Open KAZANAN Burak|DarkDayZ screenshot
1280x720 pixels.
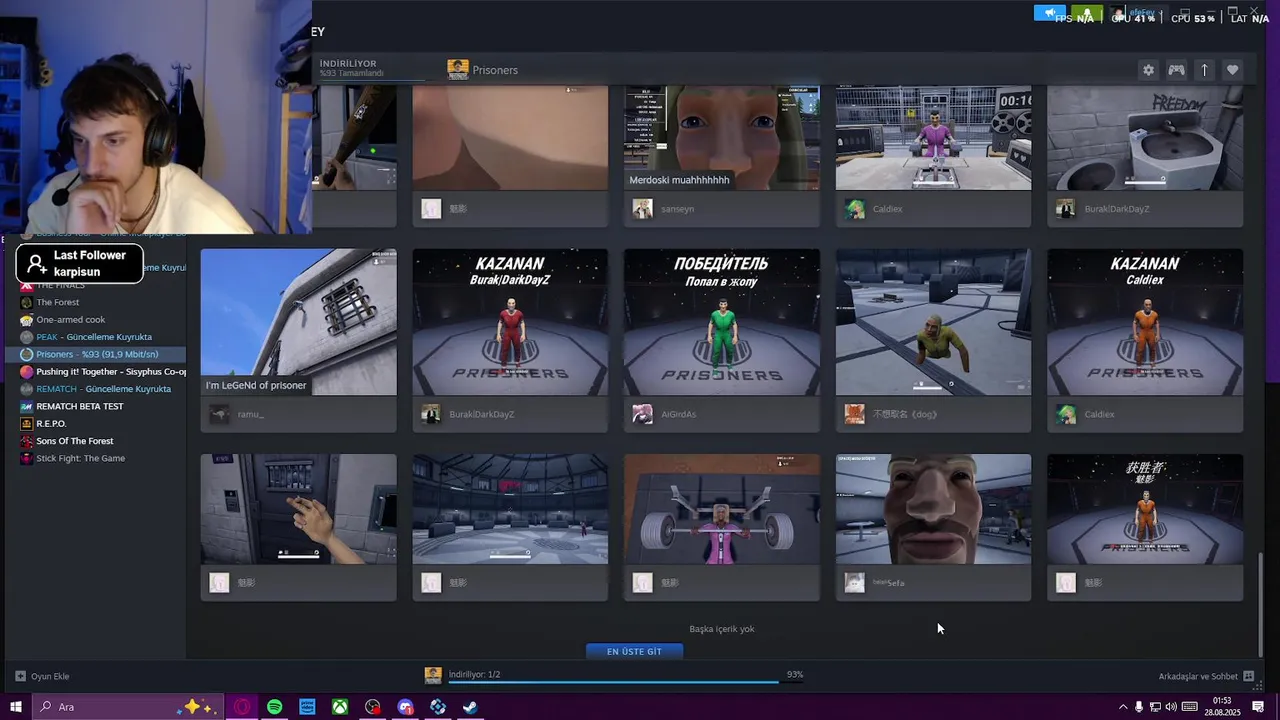point(510,322)
